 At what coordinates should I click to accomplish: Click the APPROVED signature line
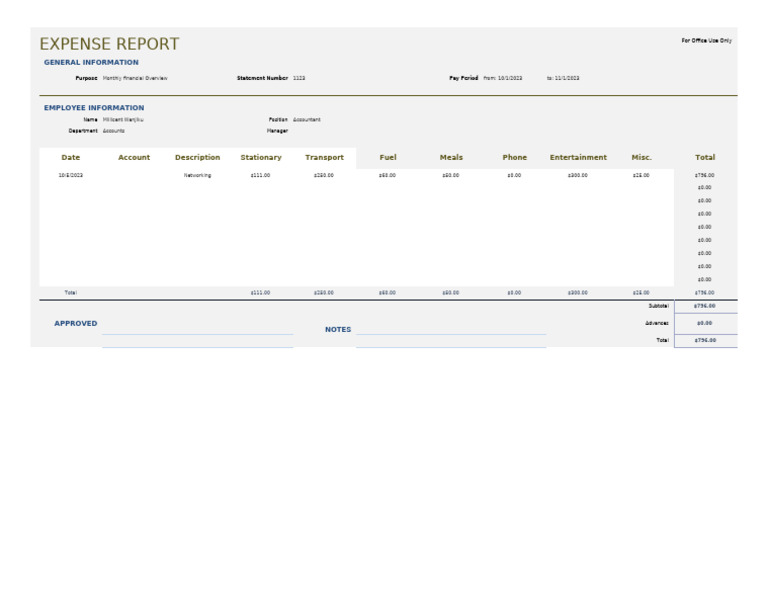click(x=197, y=334)
